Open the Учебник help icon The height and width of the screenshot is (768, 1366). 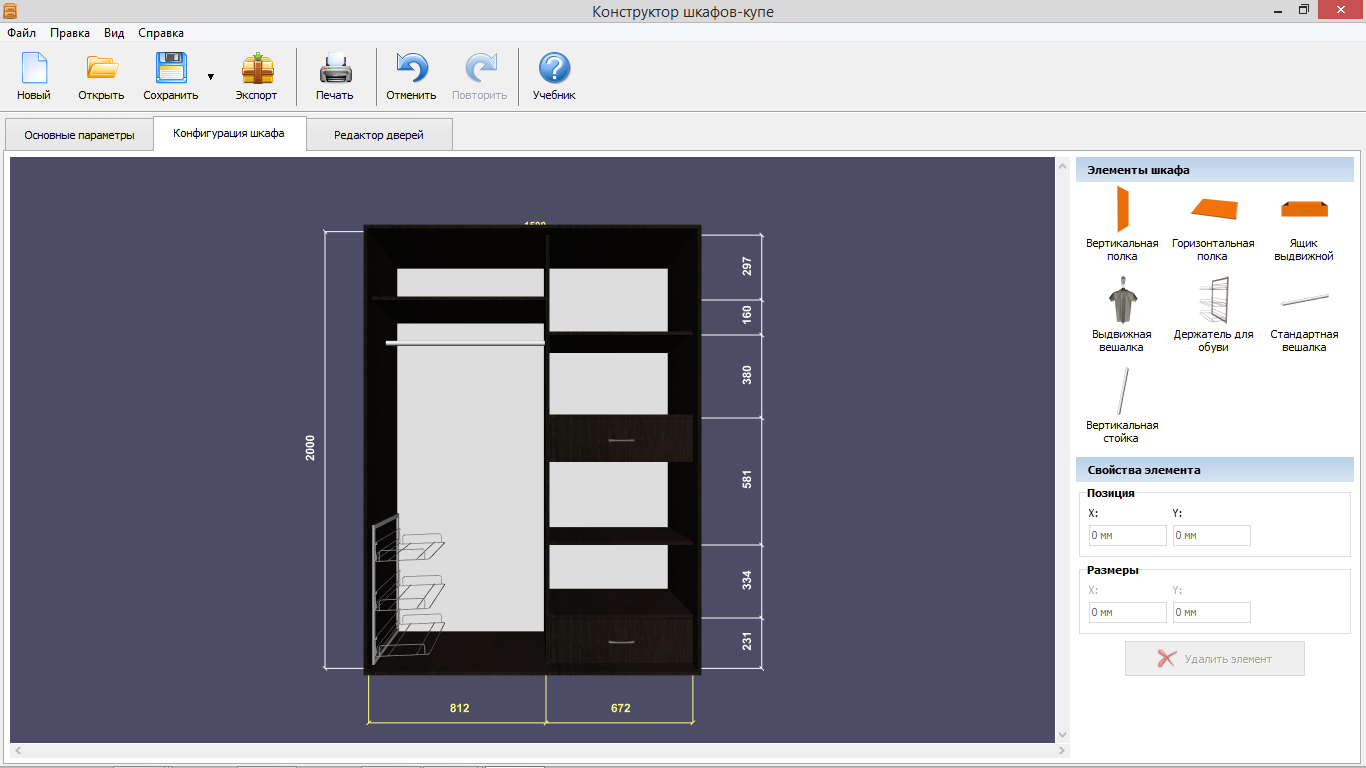[554, 68]
